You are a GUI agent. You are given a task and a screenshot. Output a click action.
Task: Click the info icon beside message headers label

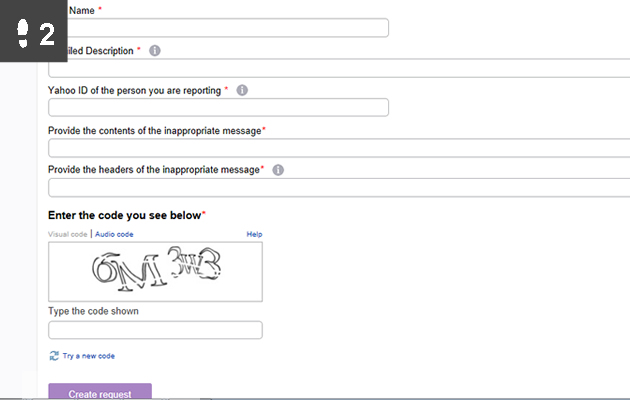[278, 170]
